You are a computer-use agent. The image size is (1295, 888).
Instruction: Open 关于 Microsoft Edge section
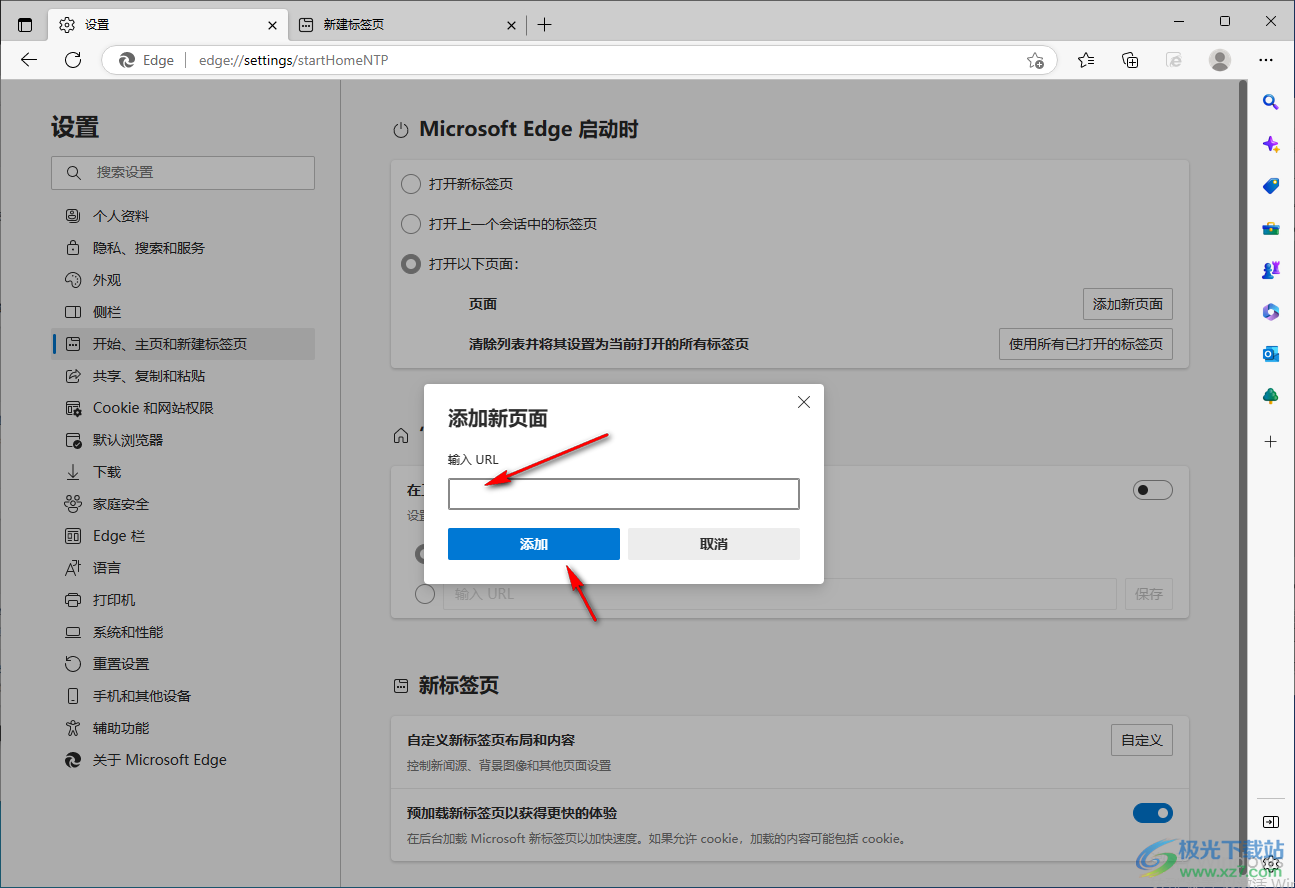[183, 760]
